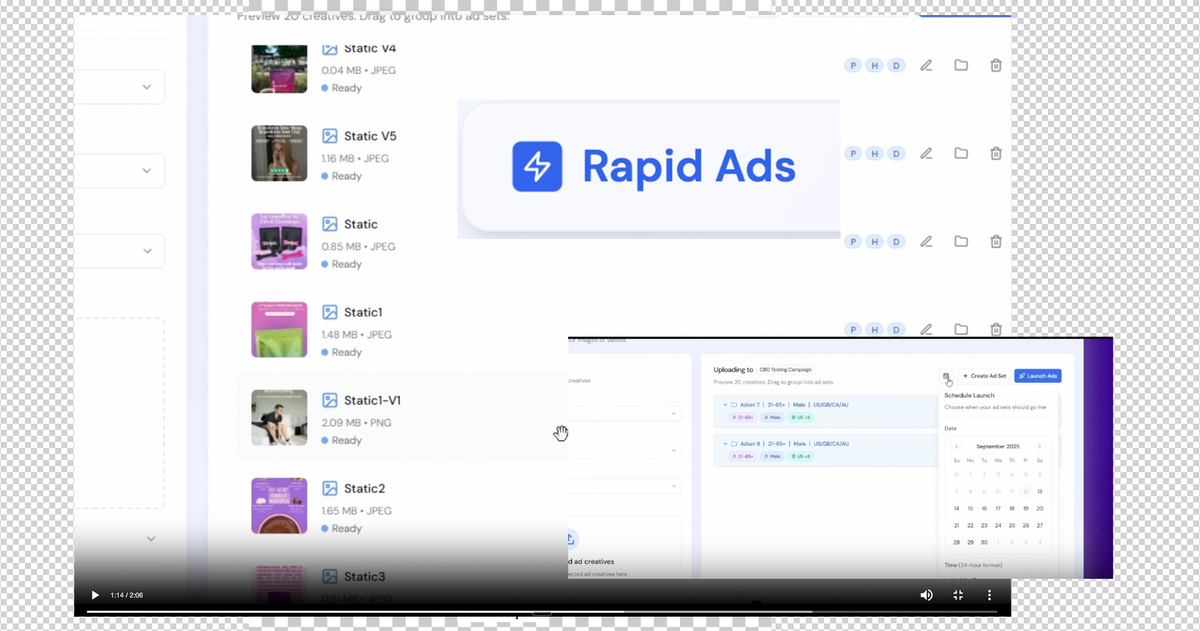Click the P platform icon on Static V4 row

pos(853,65)
